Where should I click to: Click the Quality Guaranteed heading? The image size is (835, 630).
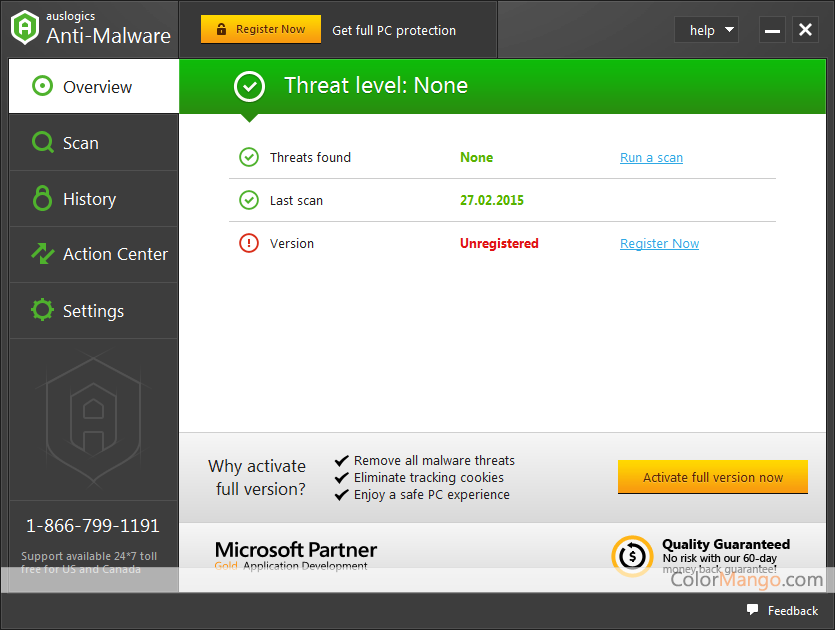coord(726,544)
